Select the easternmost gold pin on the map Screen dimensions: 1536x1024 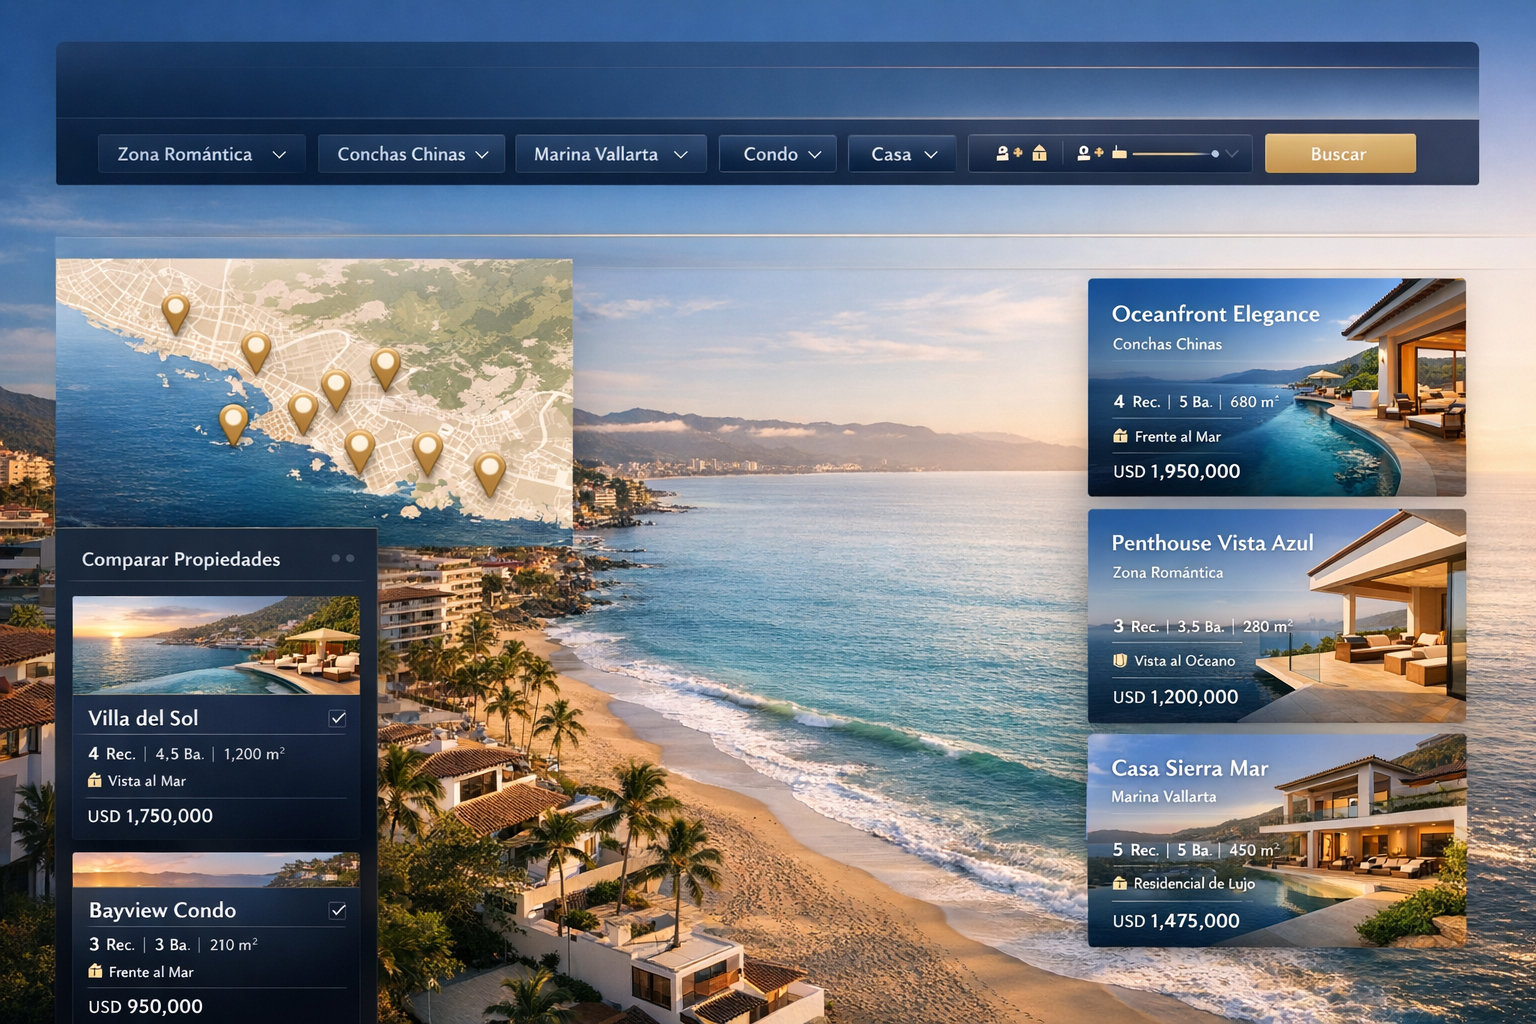pos(489,472)
